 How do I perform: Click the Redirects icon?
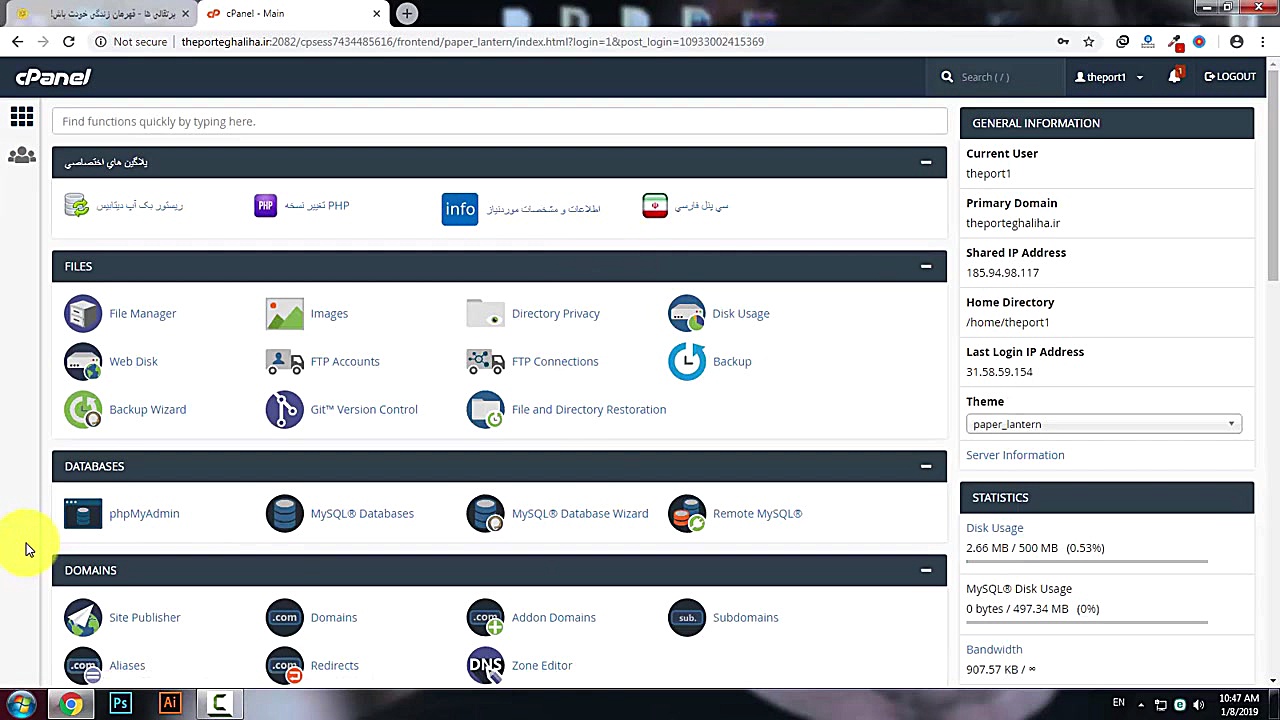pos(284,666)
